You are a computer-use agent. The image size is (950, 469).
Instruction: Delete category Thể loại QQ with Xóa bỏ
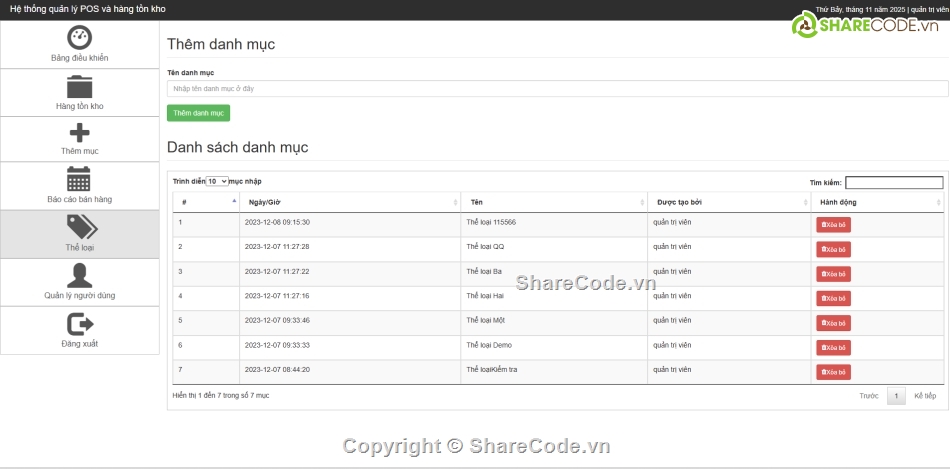coord(833,250)
